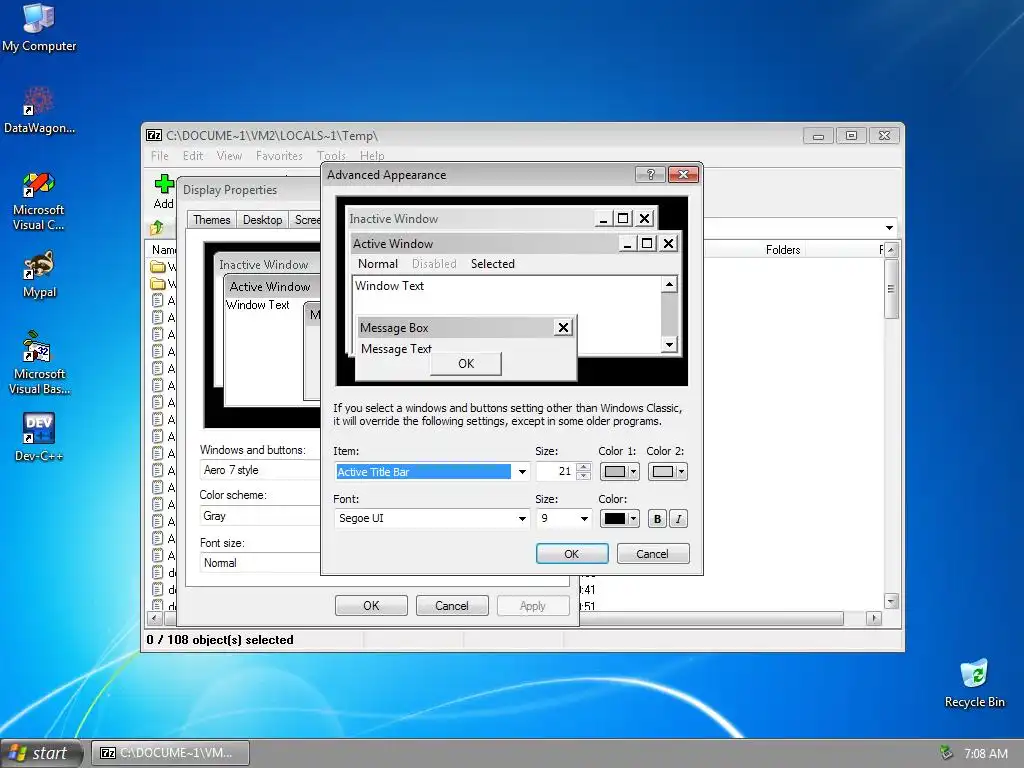Click Active Window title bar in preview
1024x768 pixels.
(x=485, y=244)
